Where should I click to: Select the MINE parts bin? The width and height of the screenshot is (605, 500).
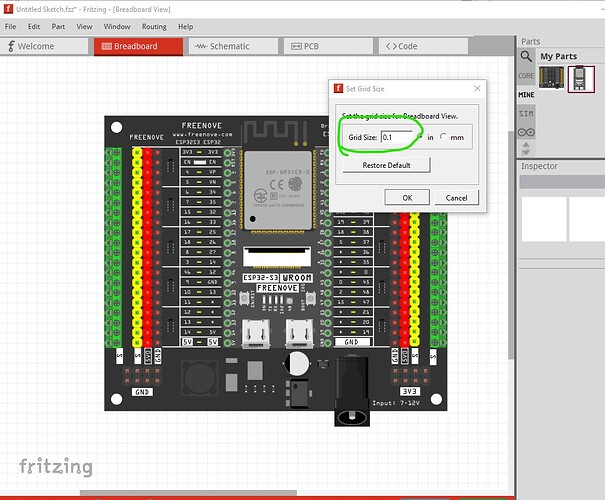point(526,95)
